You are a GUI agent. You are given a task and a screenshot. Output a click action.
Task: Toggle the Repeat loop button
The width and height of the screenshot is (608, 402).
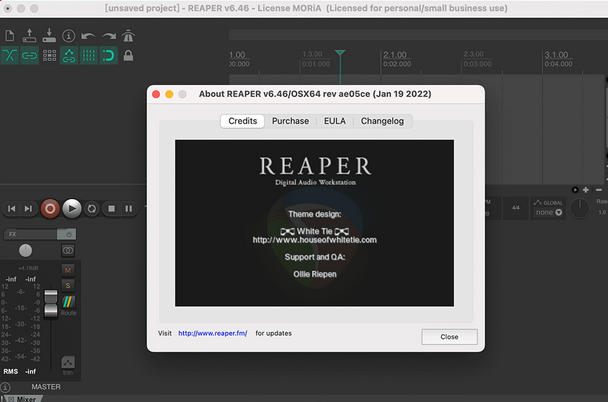point(92,209)
